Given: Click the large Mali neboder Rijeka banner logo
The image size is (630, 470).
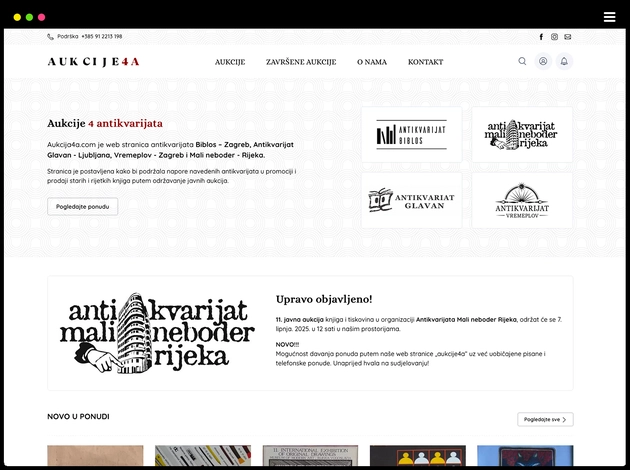Looking at the screenshot, I should click(157, 333).
